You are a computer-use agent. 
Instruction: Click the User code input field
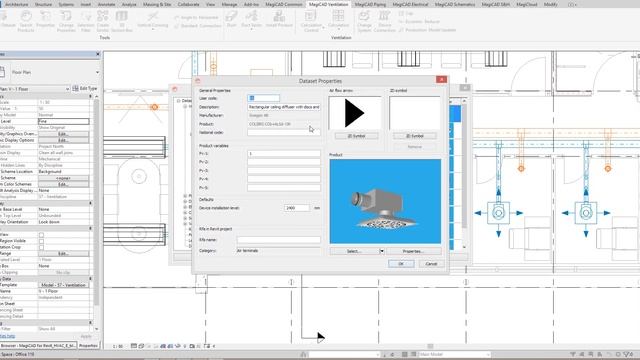[x=264, y=98]
